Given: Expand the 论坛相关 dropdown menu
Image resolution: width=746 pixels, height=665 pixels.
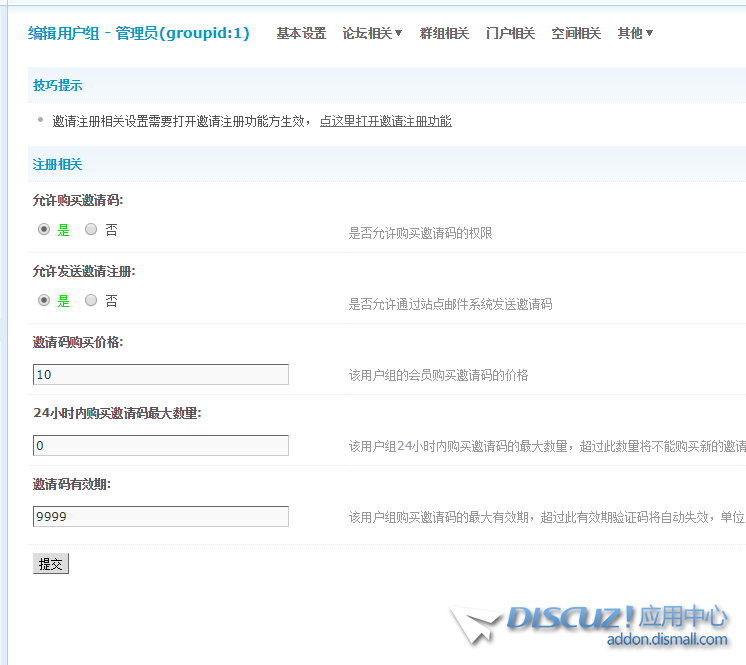Looking at the screenshot, I should 372,34.
